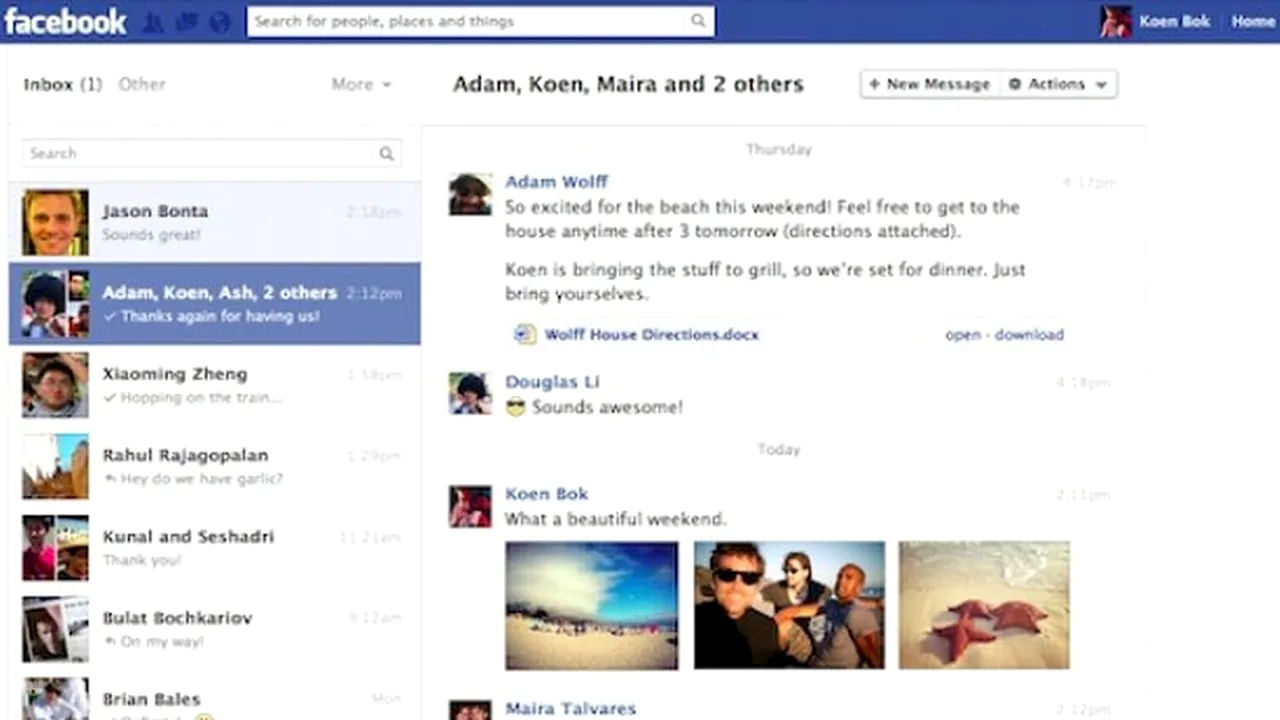Click the download link for attachment
Screen dimensions: 1280x720
(x=1029, y=335)
